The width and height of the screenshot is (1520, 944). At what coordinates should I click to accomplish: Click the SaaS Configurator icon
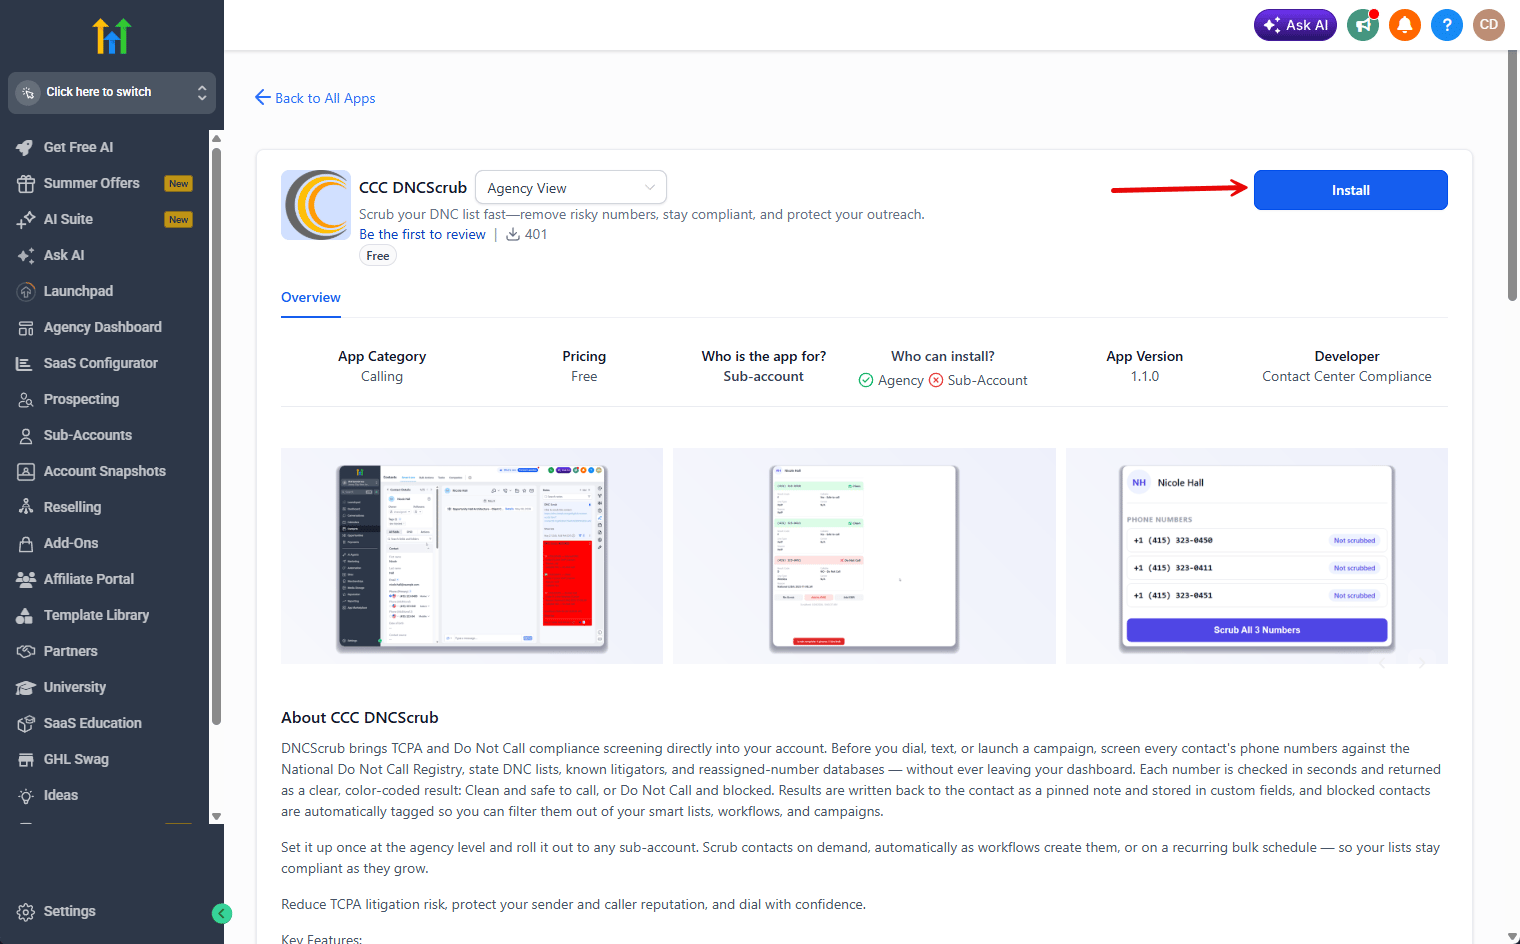(26, 364)
